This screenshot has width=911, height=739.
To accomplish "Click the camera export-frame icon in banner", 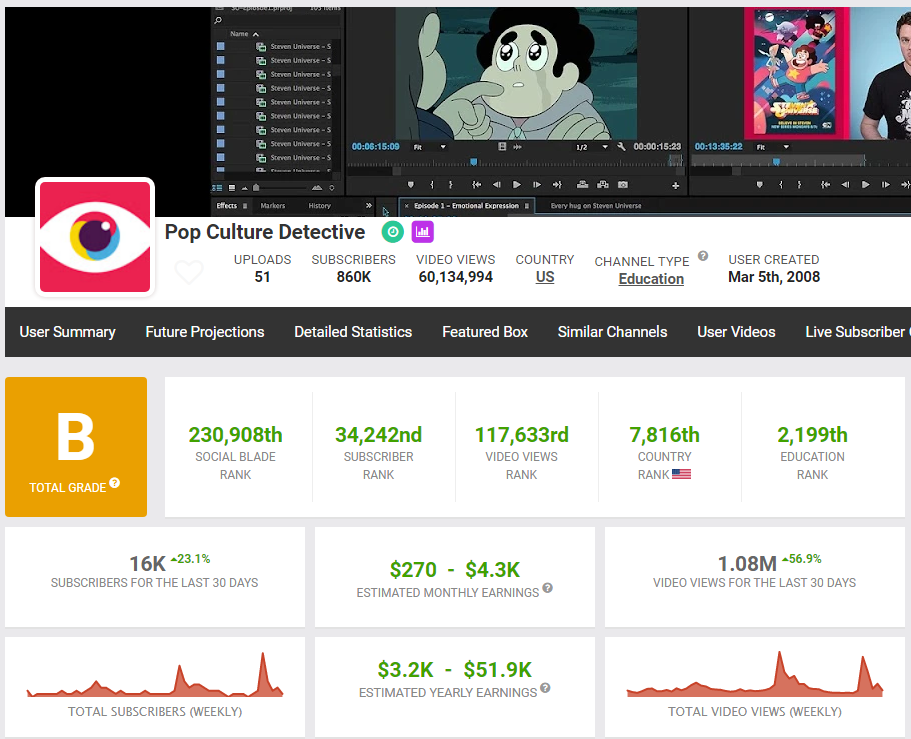I will 623,185.
